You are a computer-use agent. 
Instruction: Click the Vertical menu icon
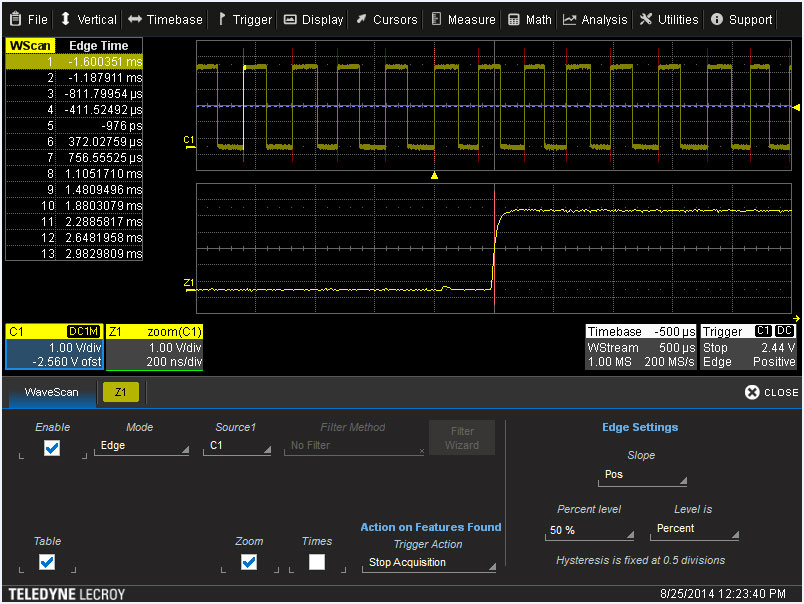click(x=66, y=18)
